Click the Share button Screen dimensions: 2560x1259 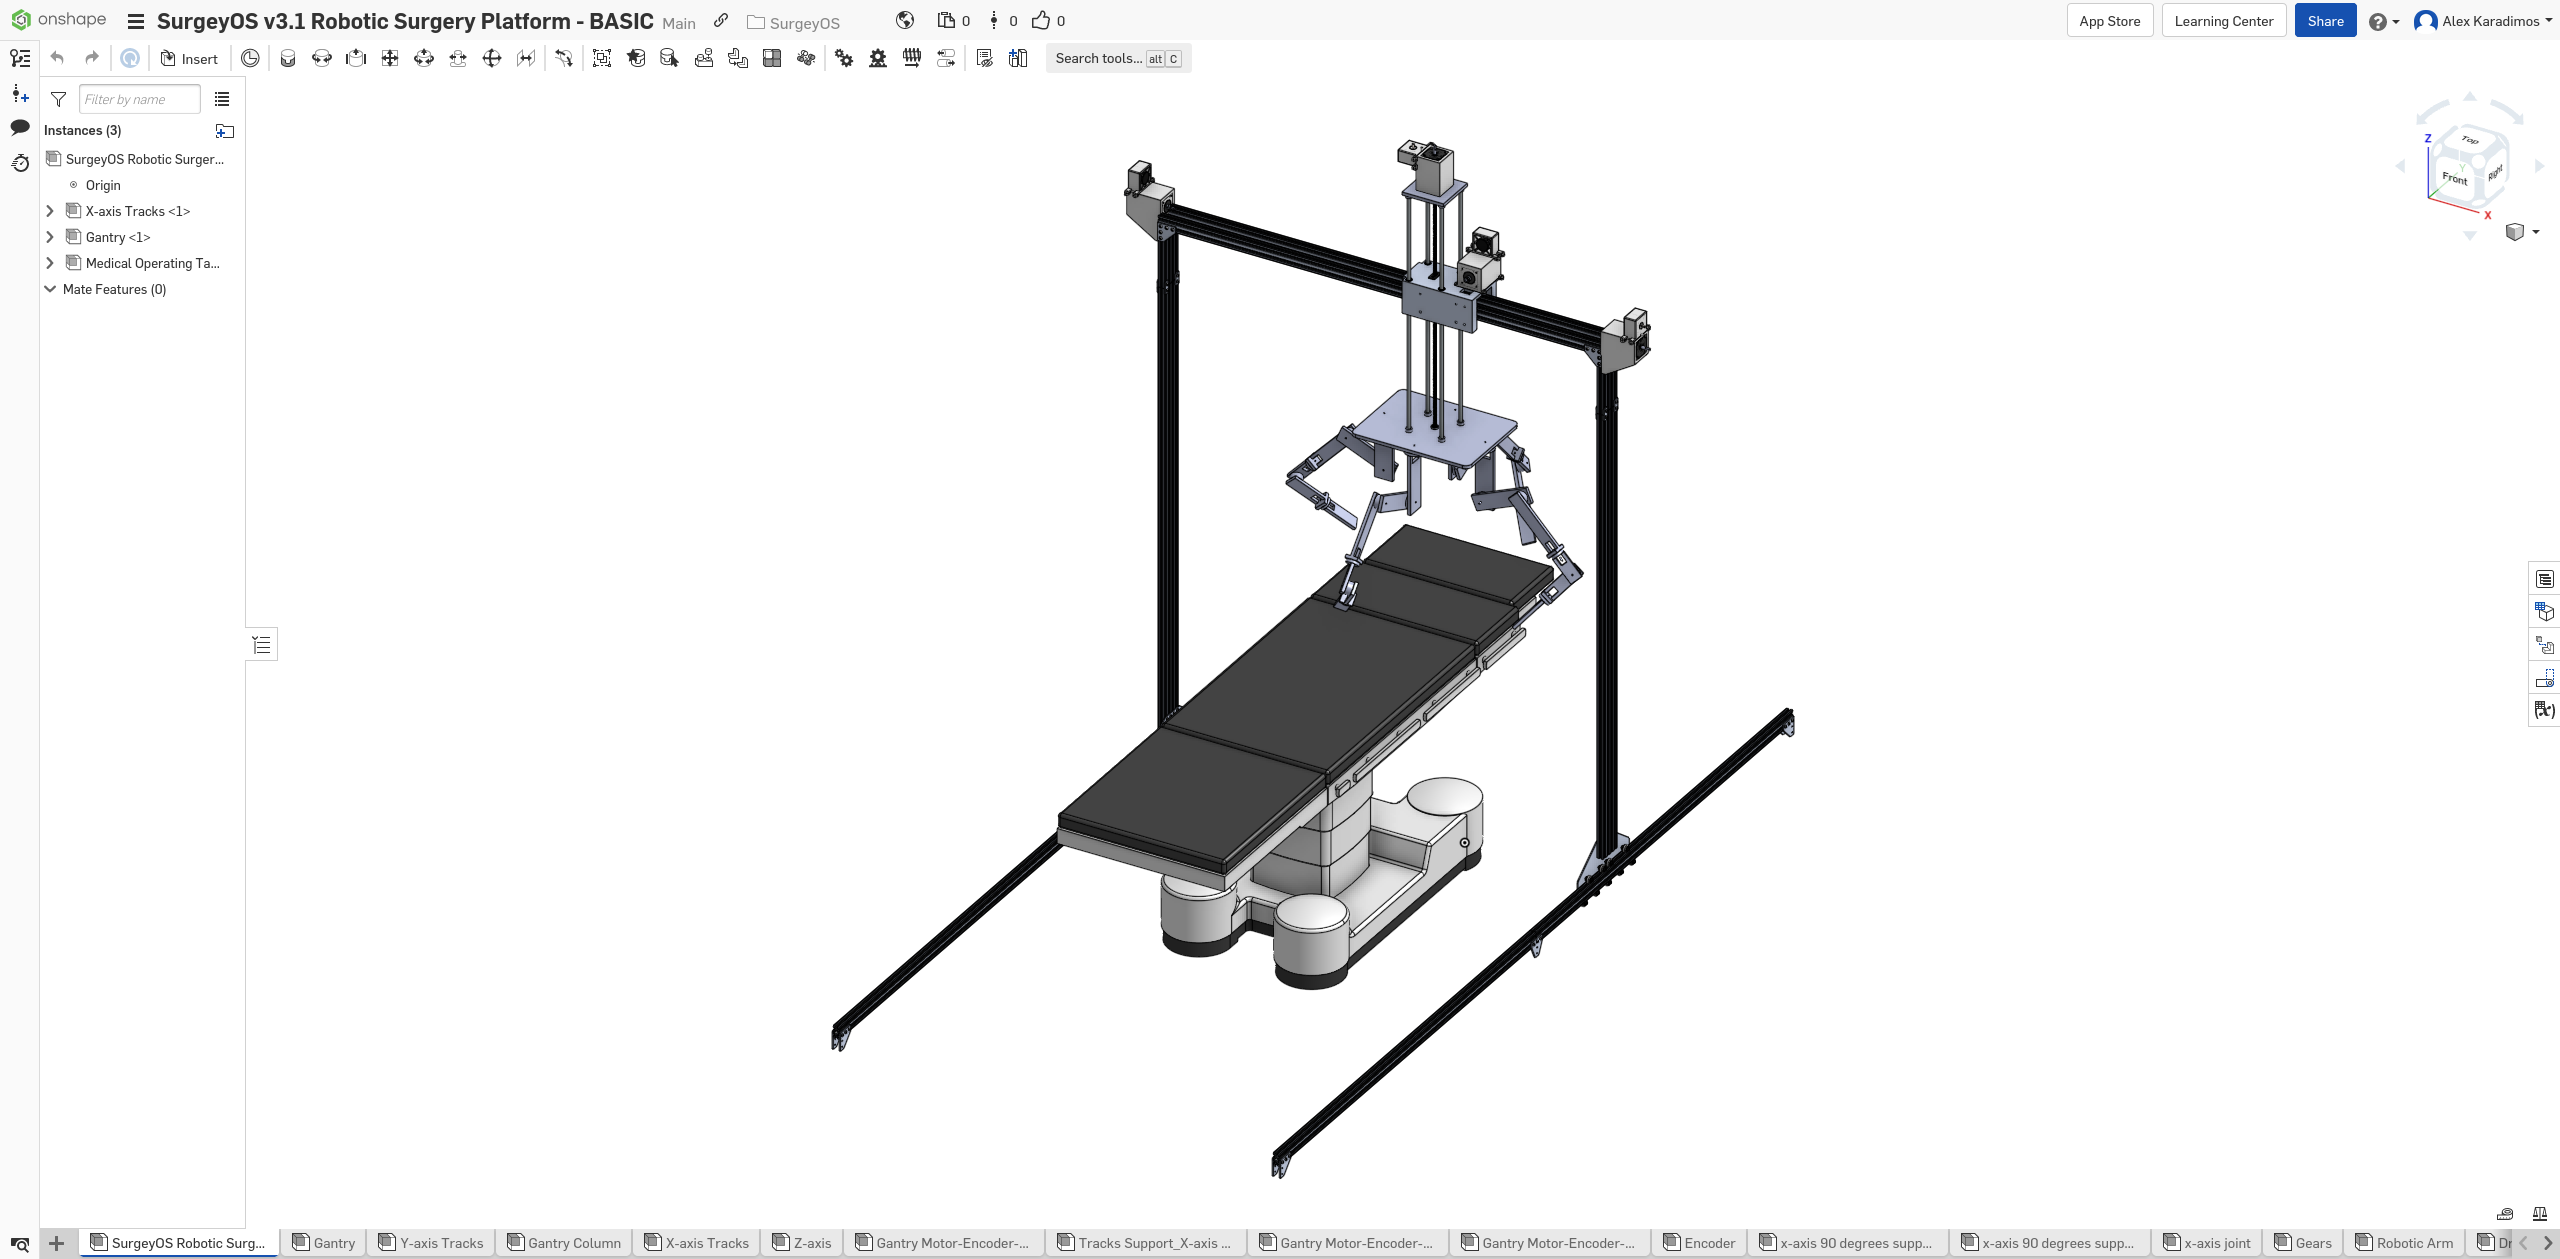click(x=2325, y=21)
